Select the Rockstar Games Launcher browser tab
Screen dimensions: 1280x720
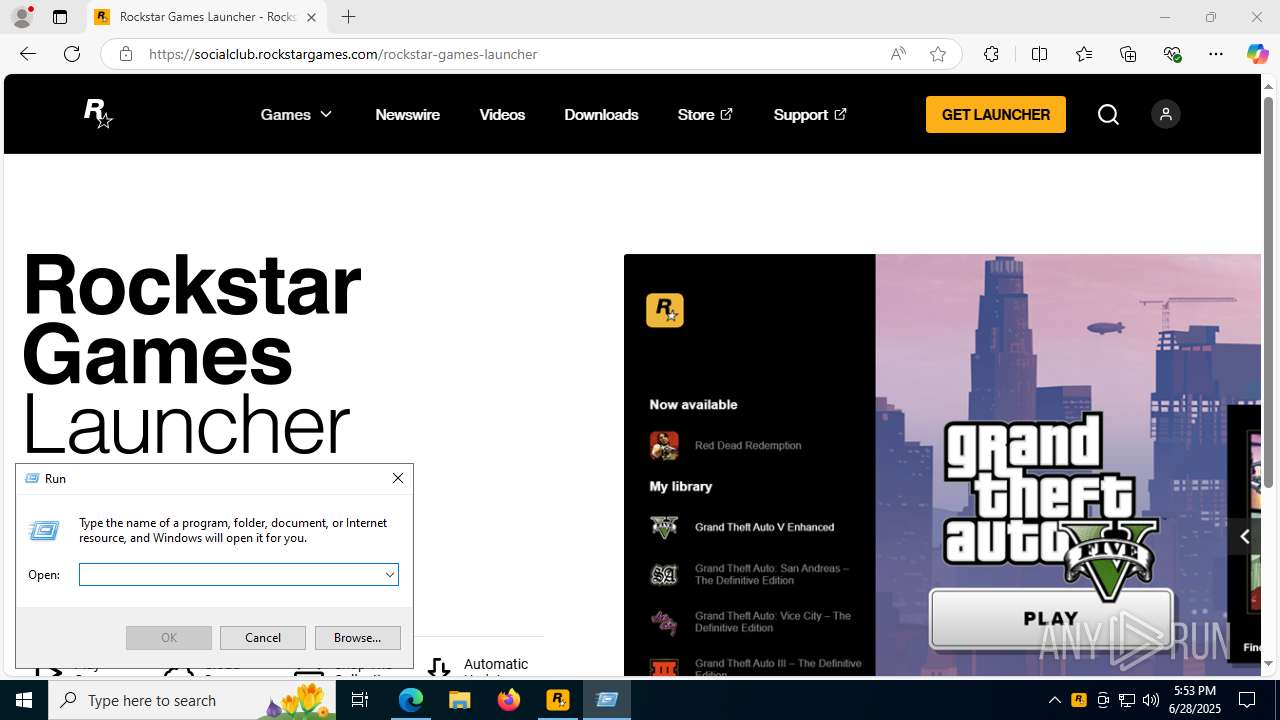click(x=206, y=17)
